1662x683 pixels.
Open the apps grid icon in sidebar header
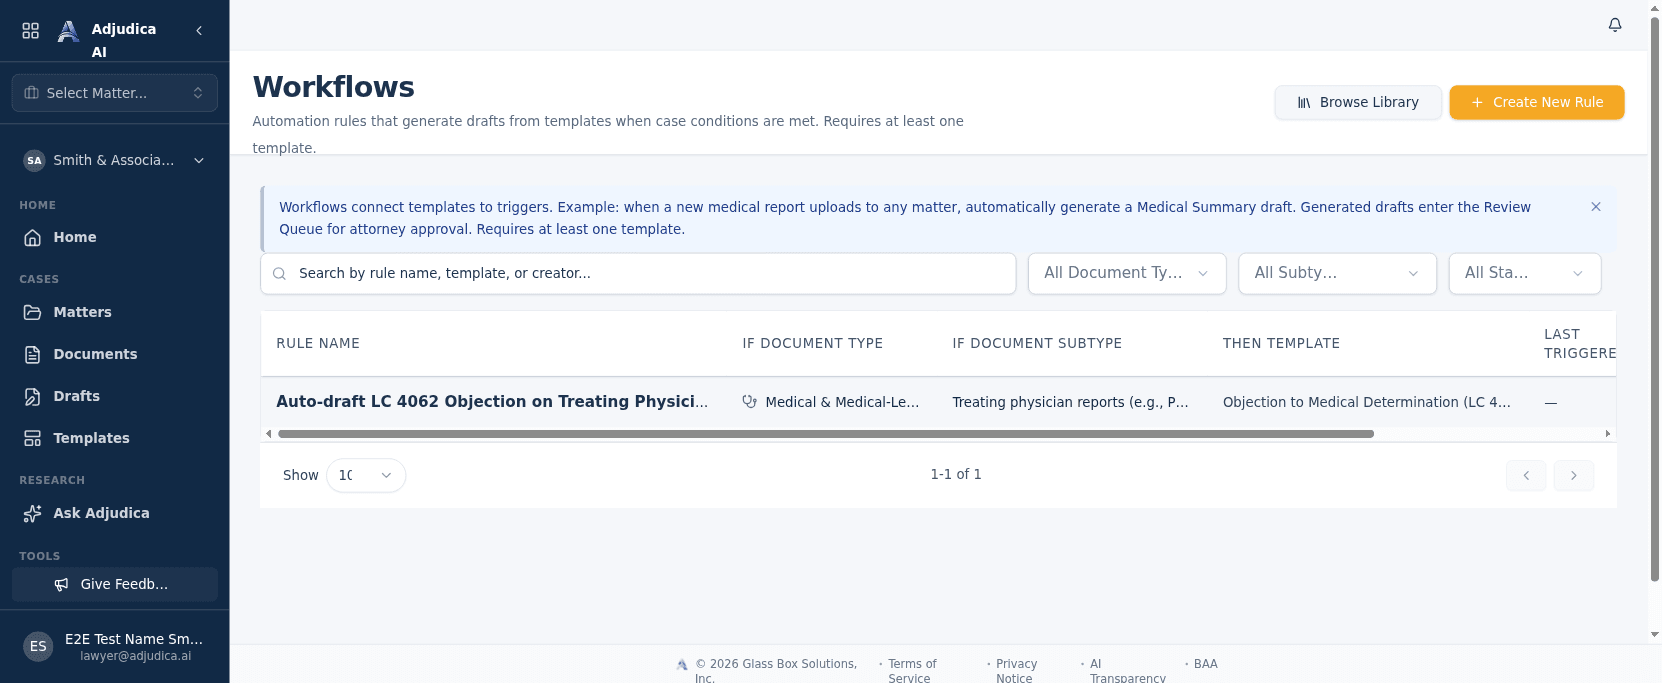click(x=31, y=31)
